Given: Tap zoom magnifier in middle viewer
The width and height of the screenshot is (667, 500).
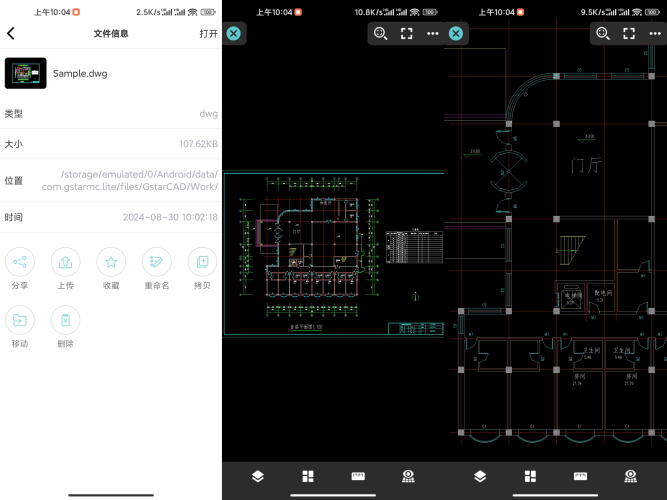Looking at the screenshot, I should [380, 33].
